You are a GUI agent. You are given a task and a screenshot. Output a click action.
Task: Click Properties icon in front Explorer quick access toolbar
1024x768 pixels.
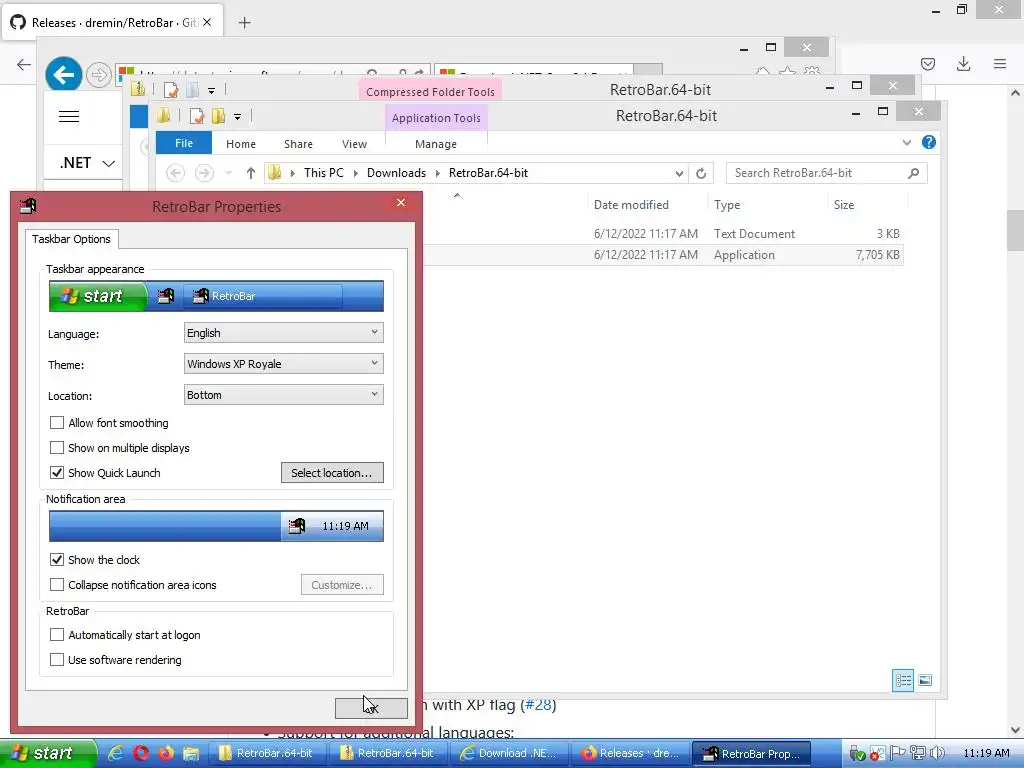pyautogui.click(x=197, y=116)
